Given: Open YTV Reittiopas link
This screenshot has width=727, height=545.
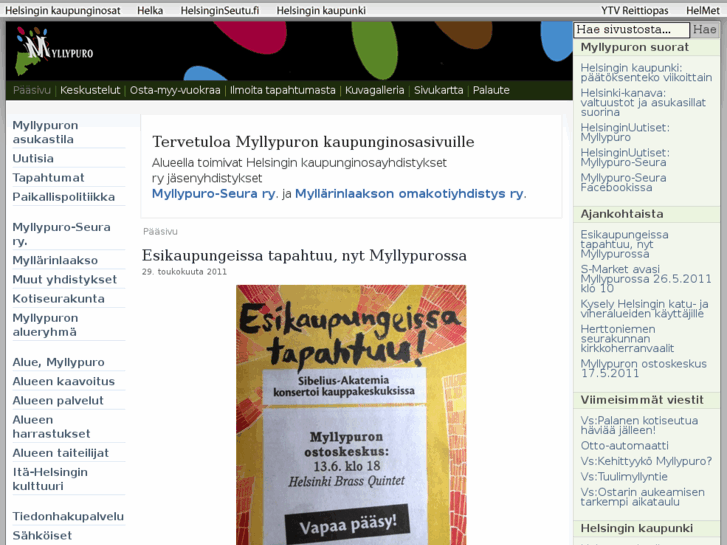Looking at the screenshot, I should coord(635,10).
